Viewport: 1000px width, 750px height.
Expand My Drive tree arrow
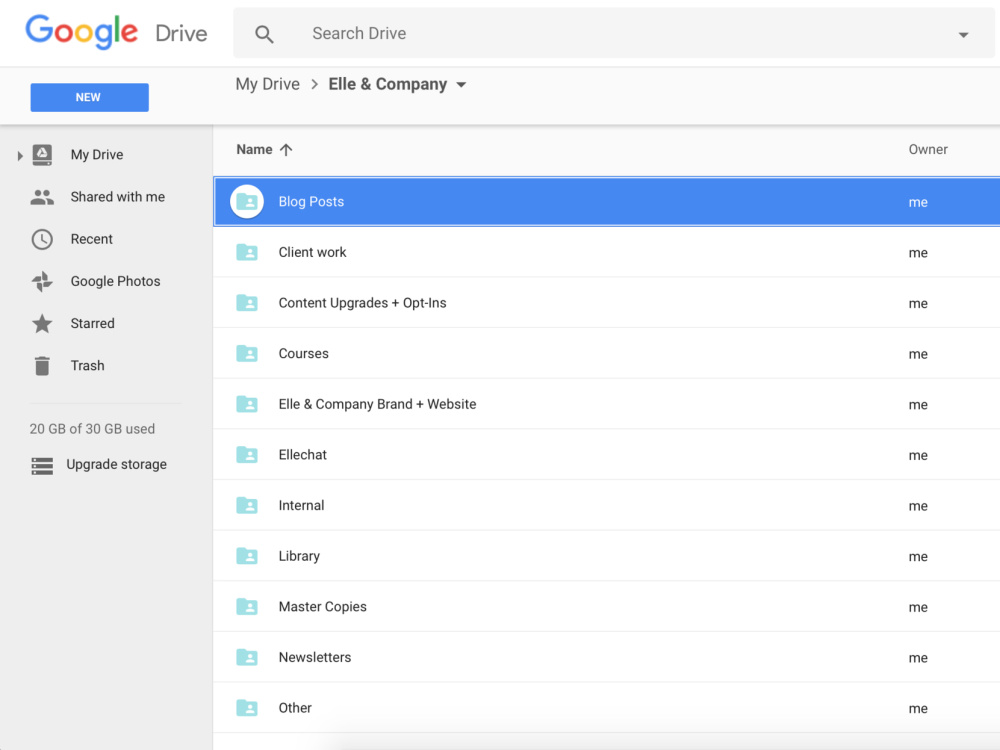pyautogui.click(x=20, y=155)
